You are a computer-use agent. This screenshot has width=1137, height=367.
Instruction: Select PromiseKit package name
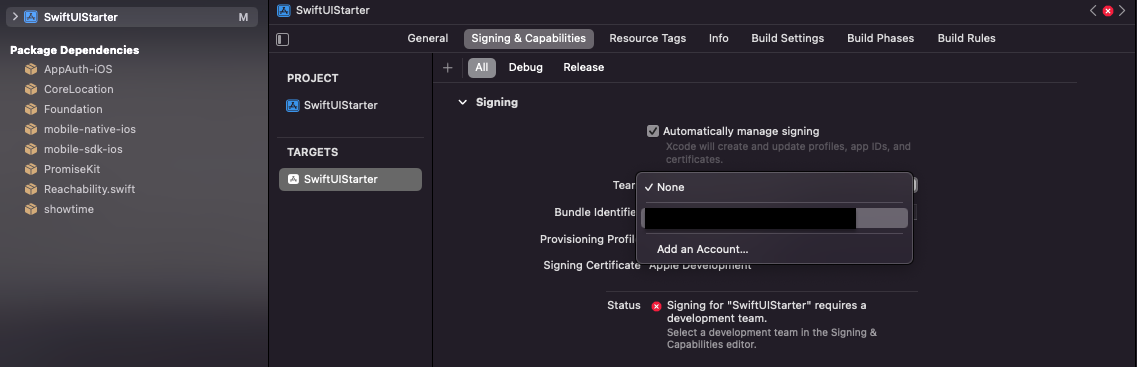(x=72, y=169)
